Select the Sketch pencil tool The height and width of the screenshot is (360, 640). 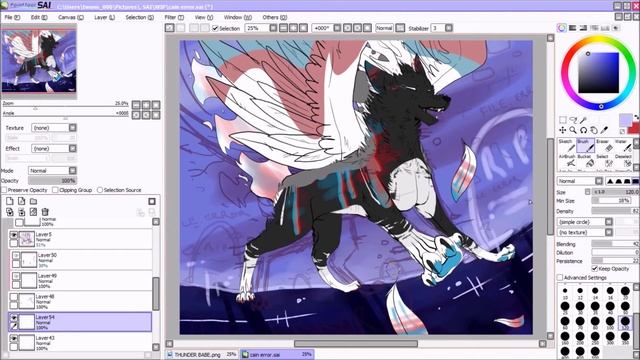[567, 145]
